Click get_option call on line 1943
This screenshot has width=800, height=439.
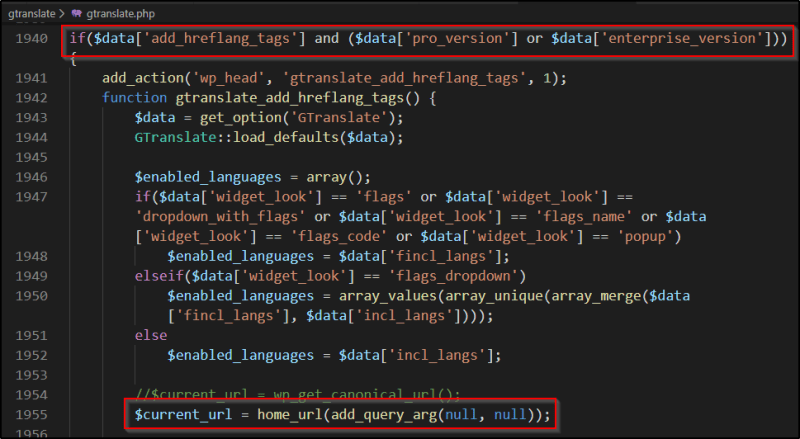pos(241,118)
